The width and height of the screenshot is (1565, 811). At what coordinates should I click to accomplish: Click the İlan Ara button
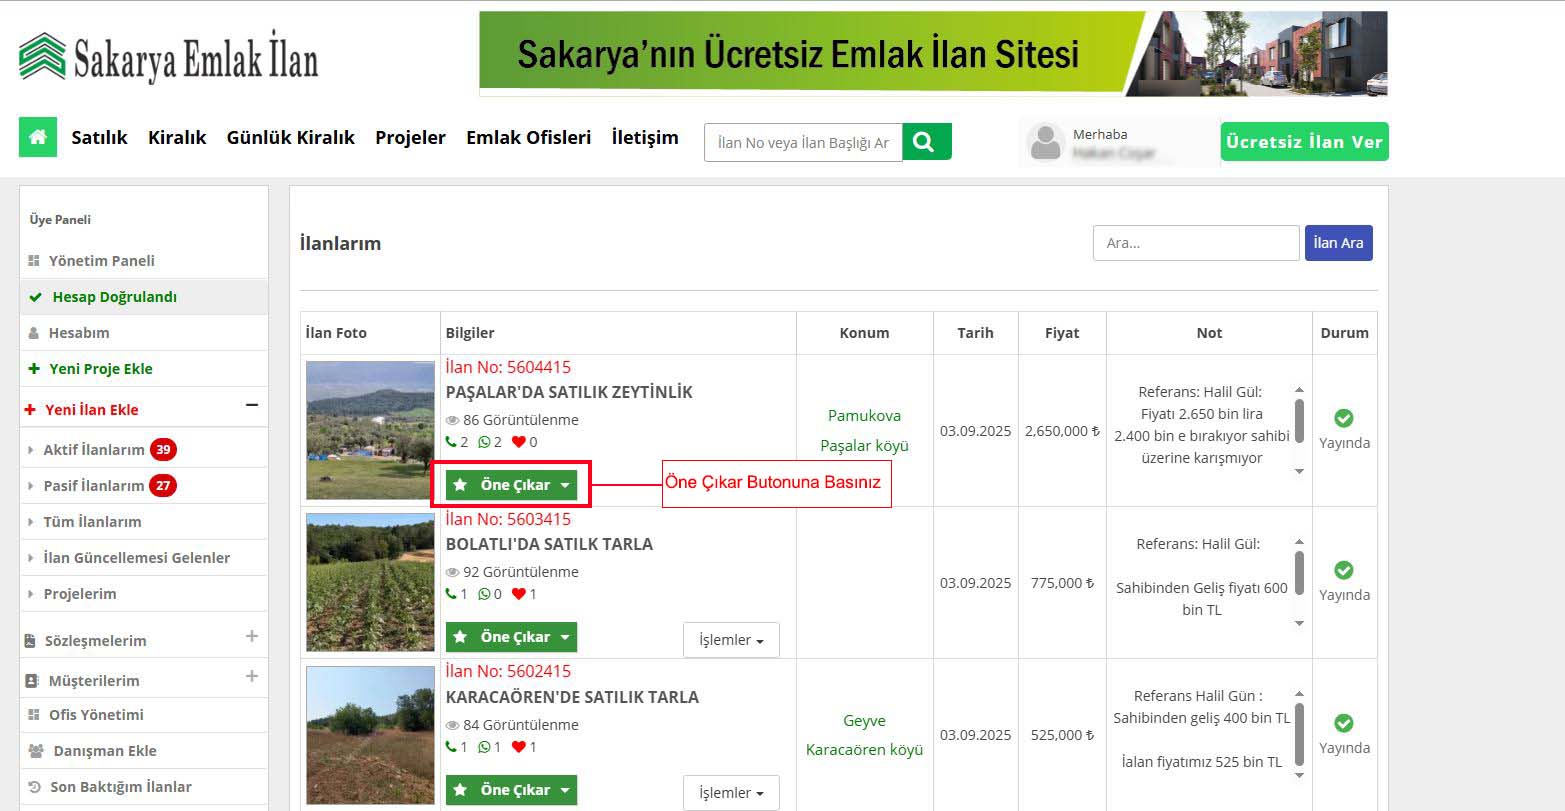tap(1338, 243)
